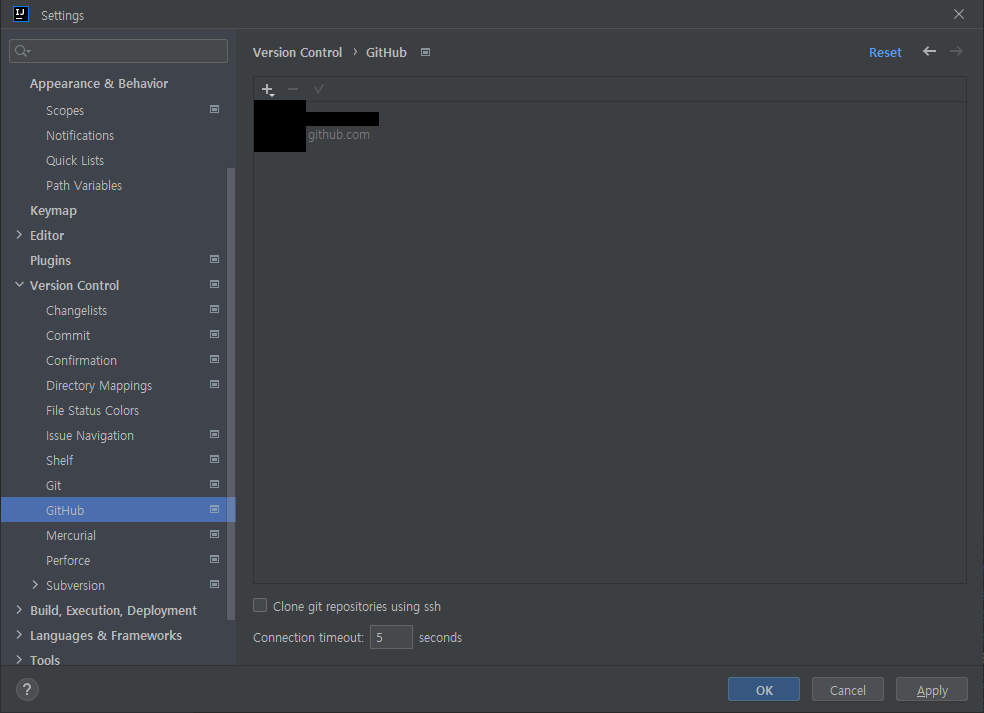This screenshot has width=984, height=713.
Task: Open Mercurial settings page
Action: [70, 535]
